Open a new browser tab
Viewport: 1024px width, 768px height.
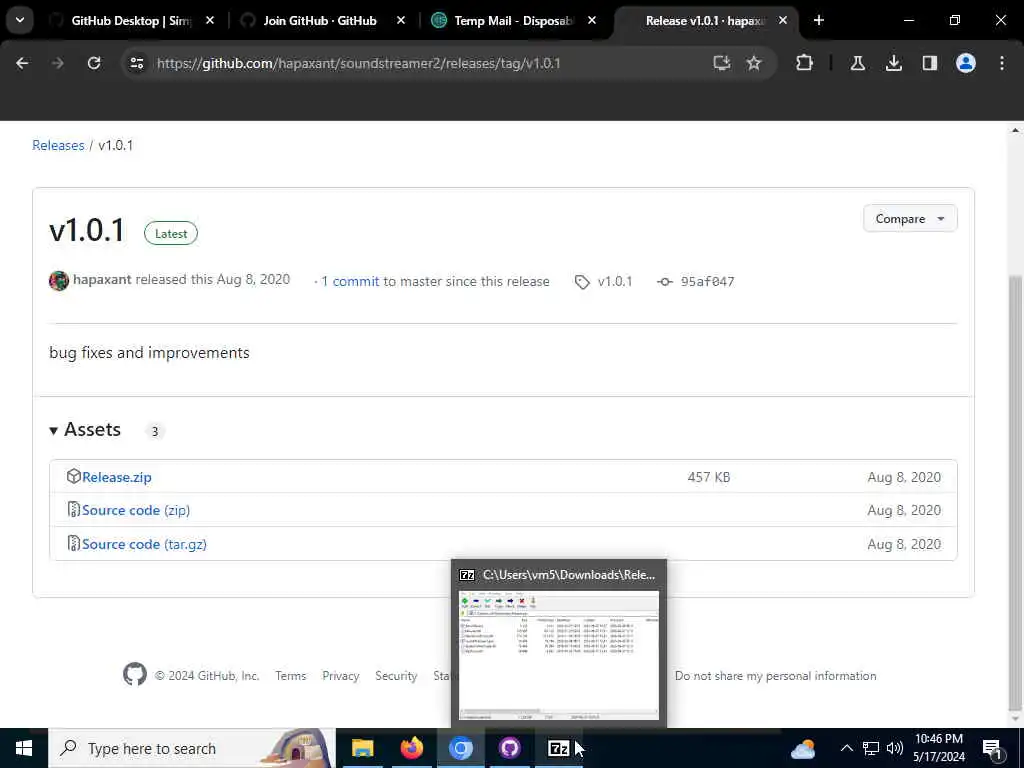coord(819,20)
